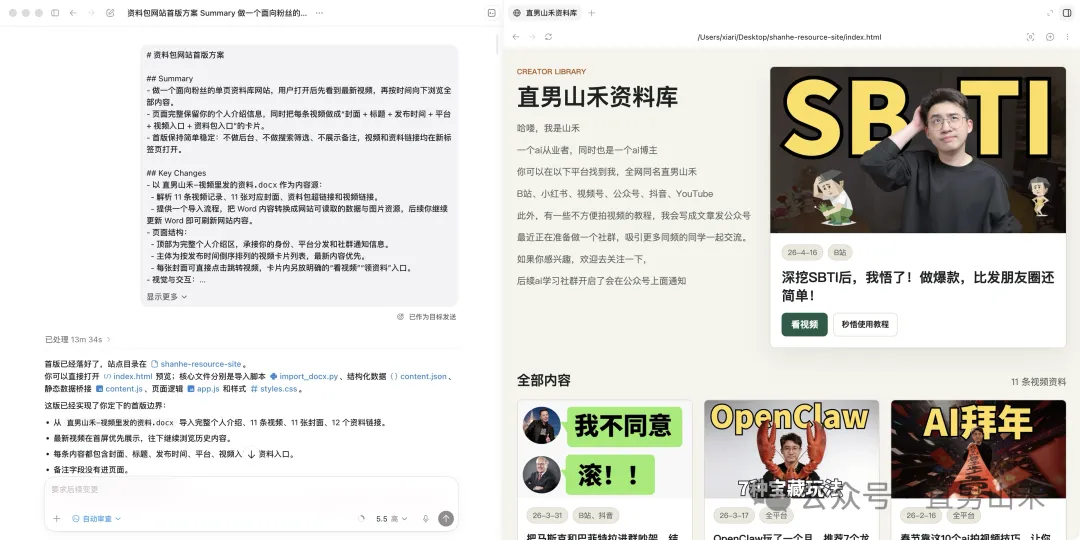Click the green 看视频 button

804,324
